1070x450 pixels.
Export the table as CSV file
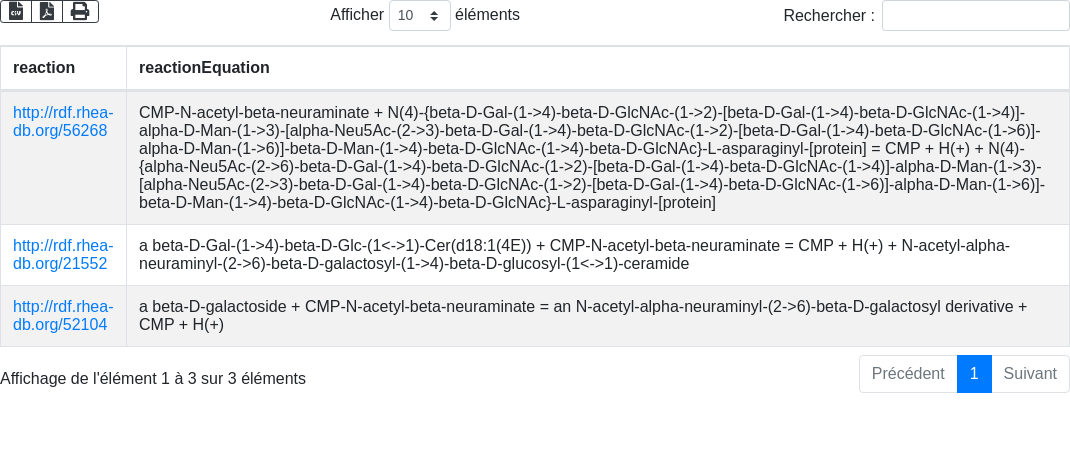click(x=16, y=12)
